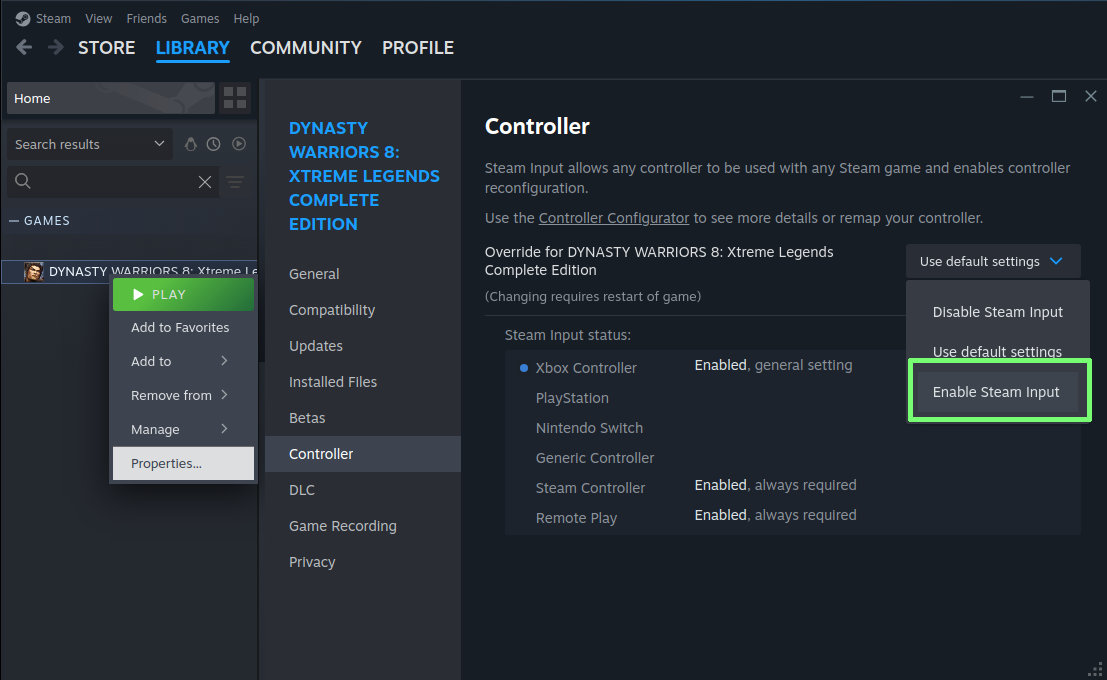Viewport: 1107px width, 680px height.
Task: Switch library to grid view icon
Action: (234, 98)
